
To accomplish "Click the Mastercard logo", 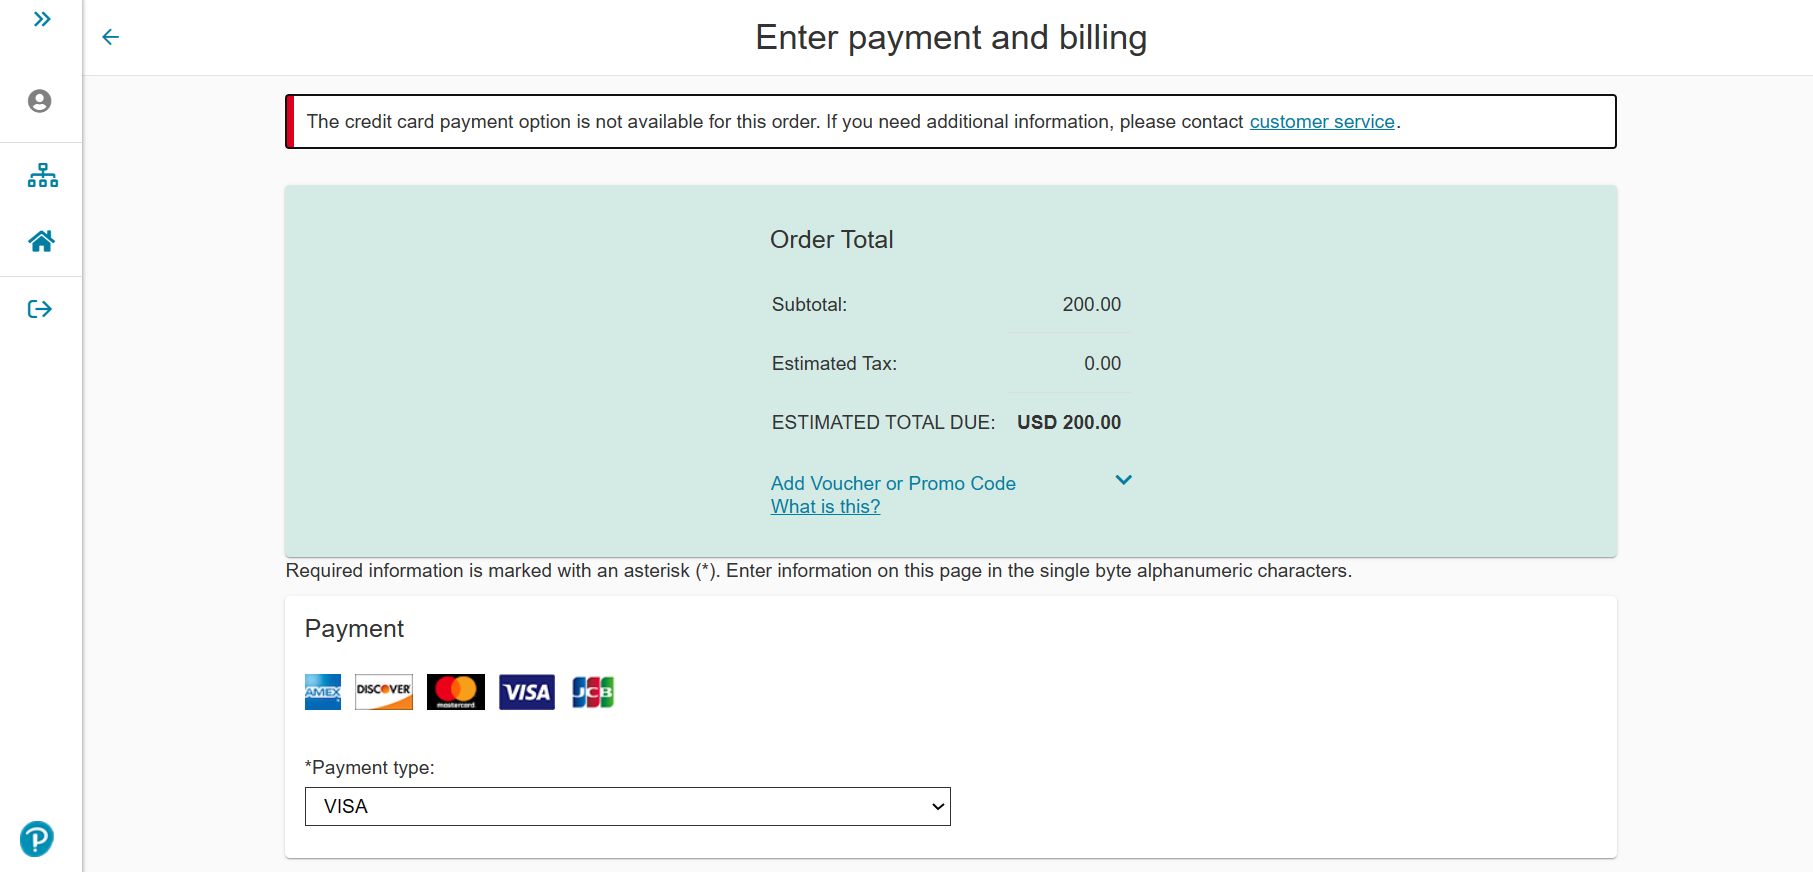I will point(455,691).
